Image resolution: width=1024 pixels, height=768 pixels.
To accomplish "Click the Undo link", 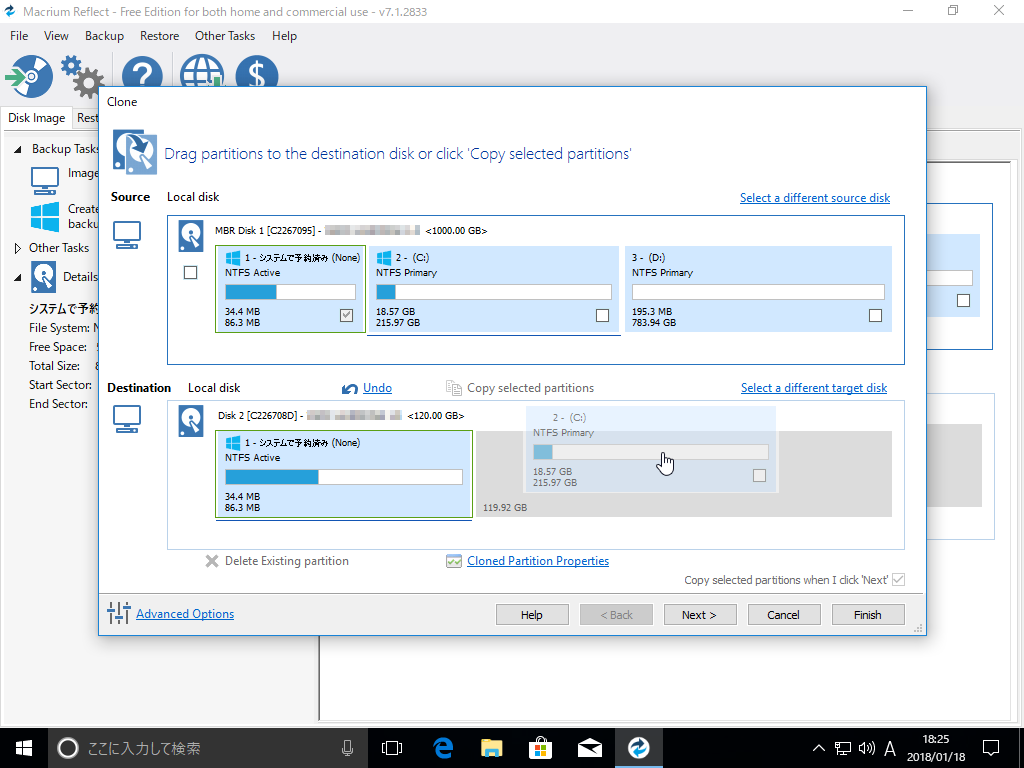I will (377, 388).
